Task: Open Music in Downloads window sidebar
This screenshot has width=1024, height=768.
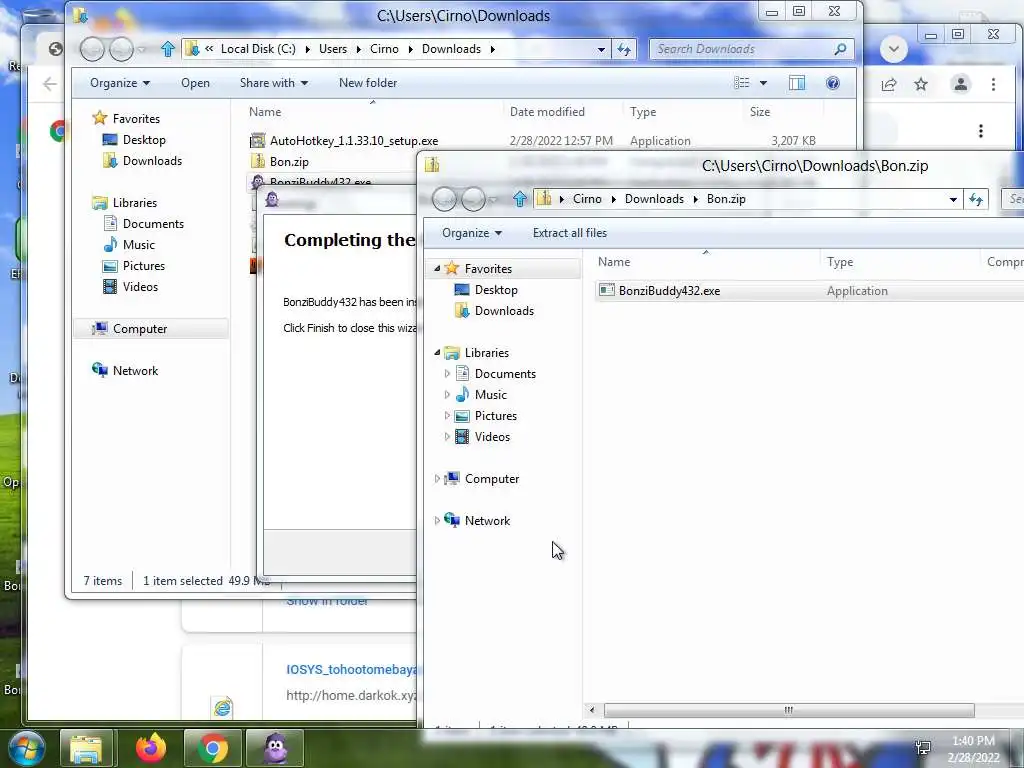Action: tap(138, 245)
